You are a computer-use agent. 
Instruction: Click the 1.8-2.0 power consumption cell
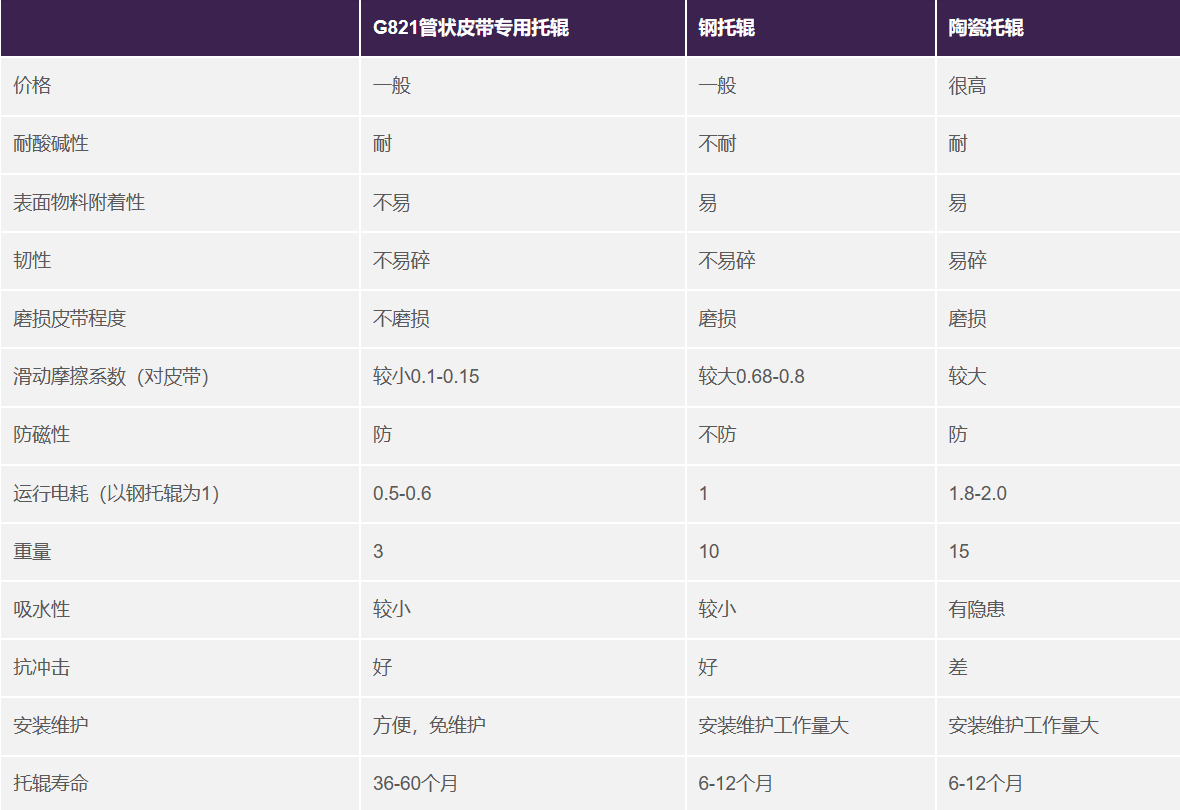tap(977, 493)
